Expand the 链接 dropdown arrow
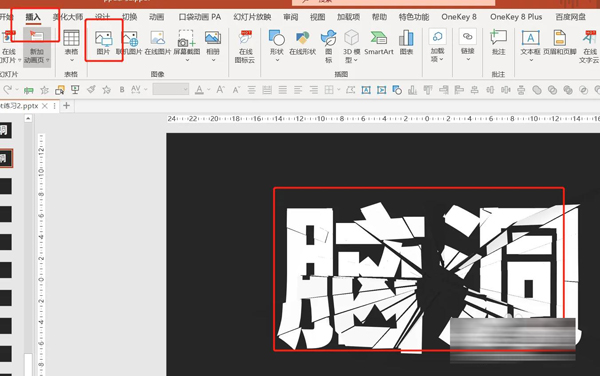 point(468,59)
